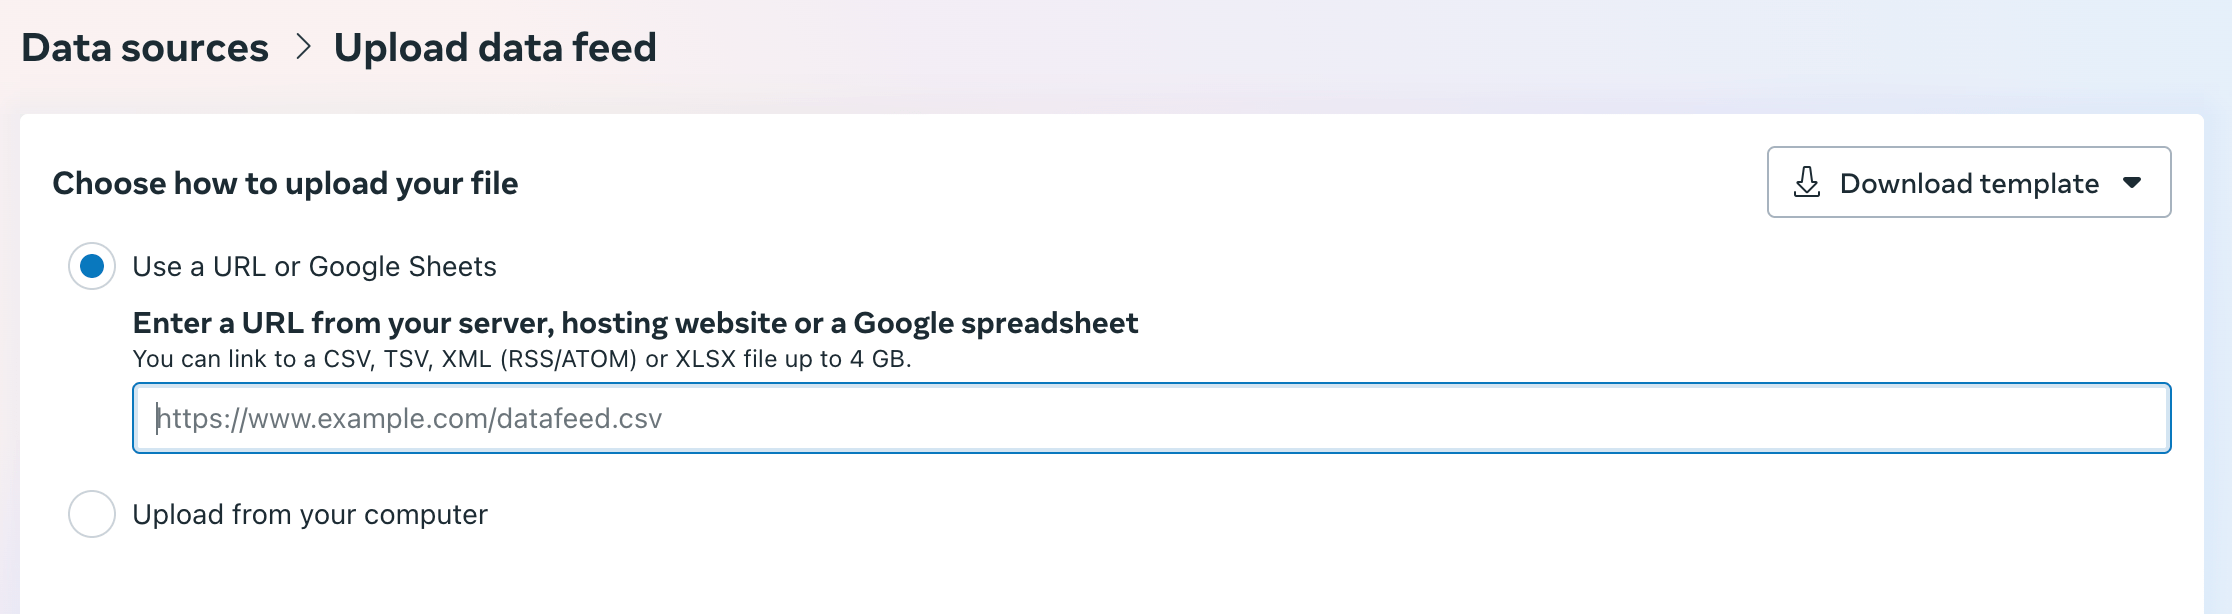2232x614 pixels.
Task: Click the Upload data feed breadcrumb title
Action: tap(495, 48)
